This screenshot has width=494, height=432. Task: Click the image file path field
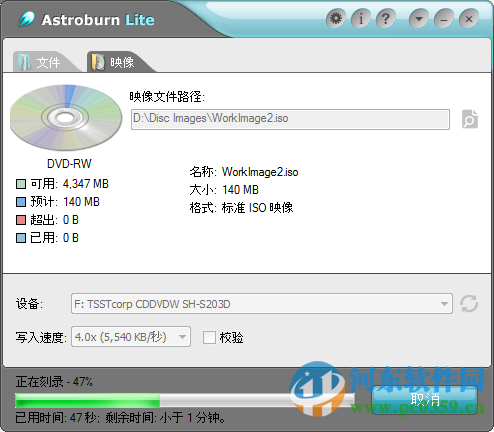click(290, 119)
